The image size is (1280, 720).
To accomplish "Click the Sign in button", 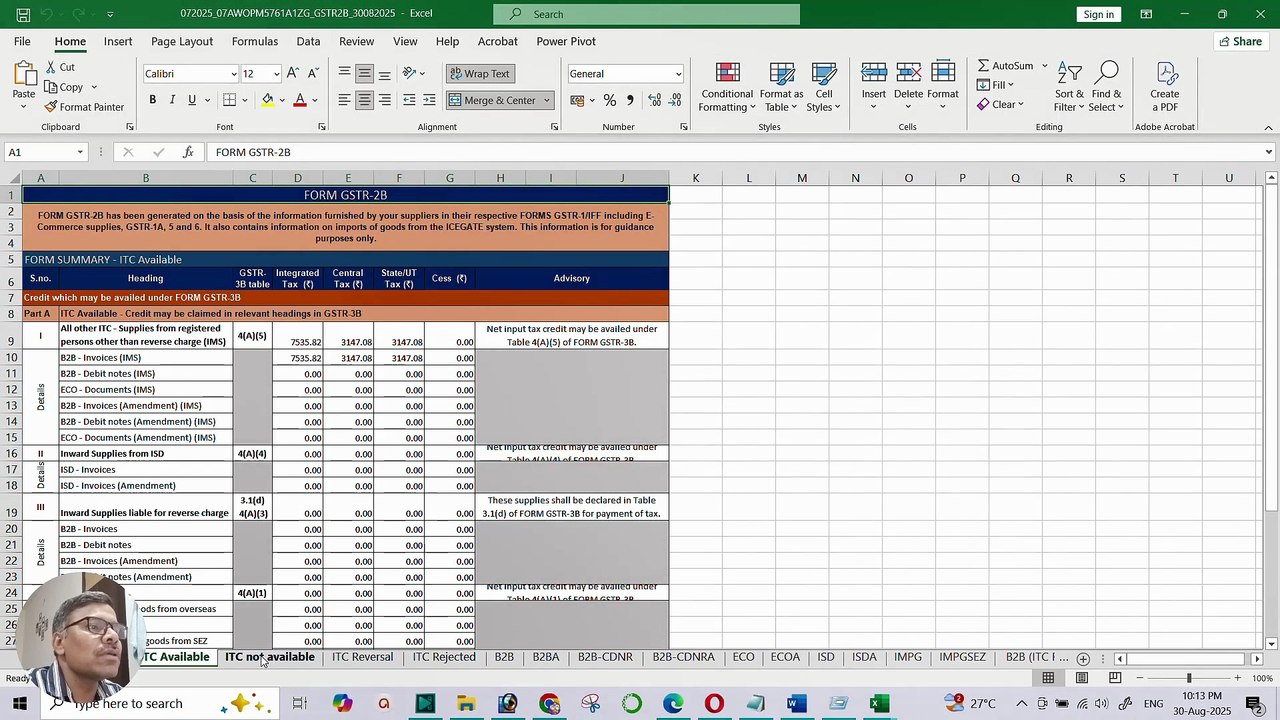I will click(1098, 14).
